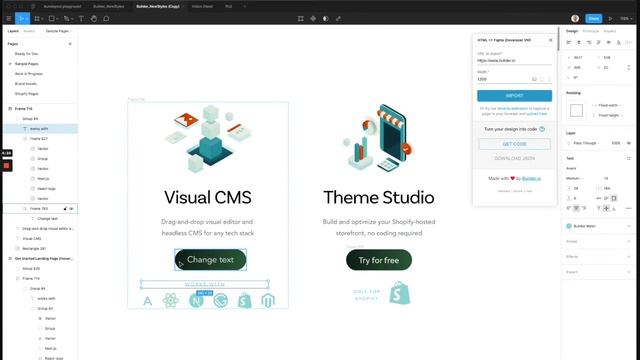The height and width of the screenshot is (360, 640).
Task: Add a new page with the plus icon
Action: pos(70,44)
